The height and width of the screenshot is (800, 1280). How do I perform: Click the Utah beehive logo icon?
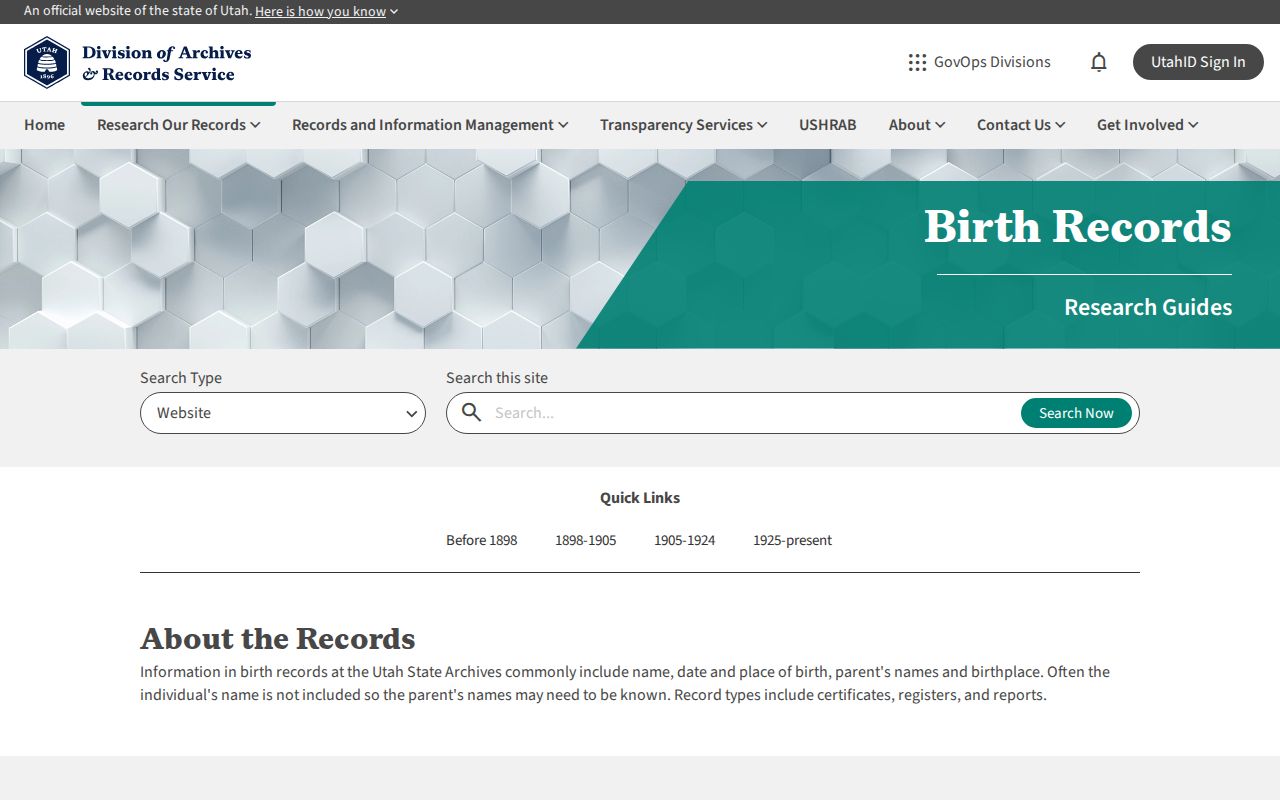[x=47, y=63]
